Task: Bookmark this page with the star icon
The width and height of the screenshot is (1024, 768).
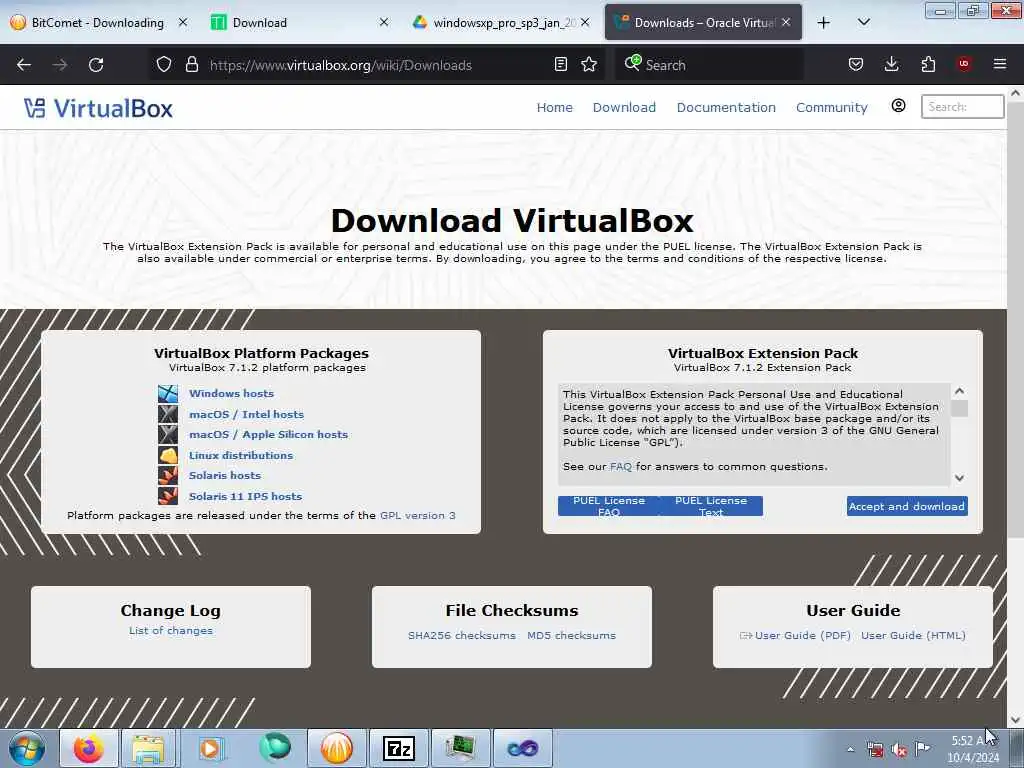Action: pos(589,65)
